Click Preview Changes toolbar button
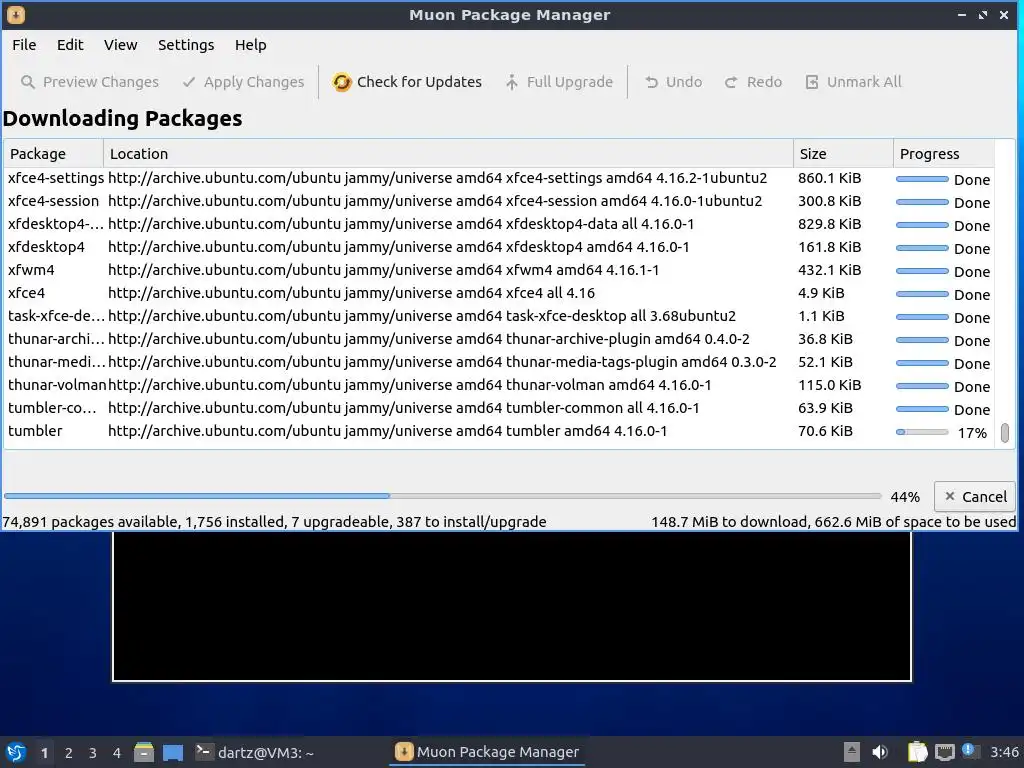Image resolution: width=1024 pixels, height=768 pixels. 90,82
